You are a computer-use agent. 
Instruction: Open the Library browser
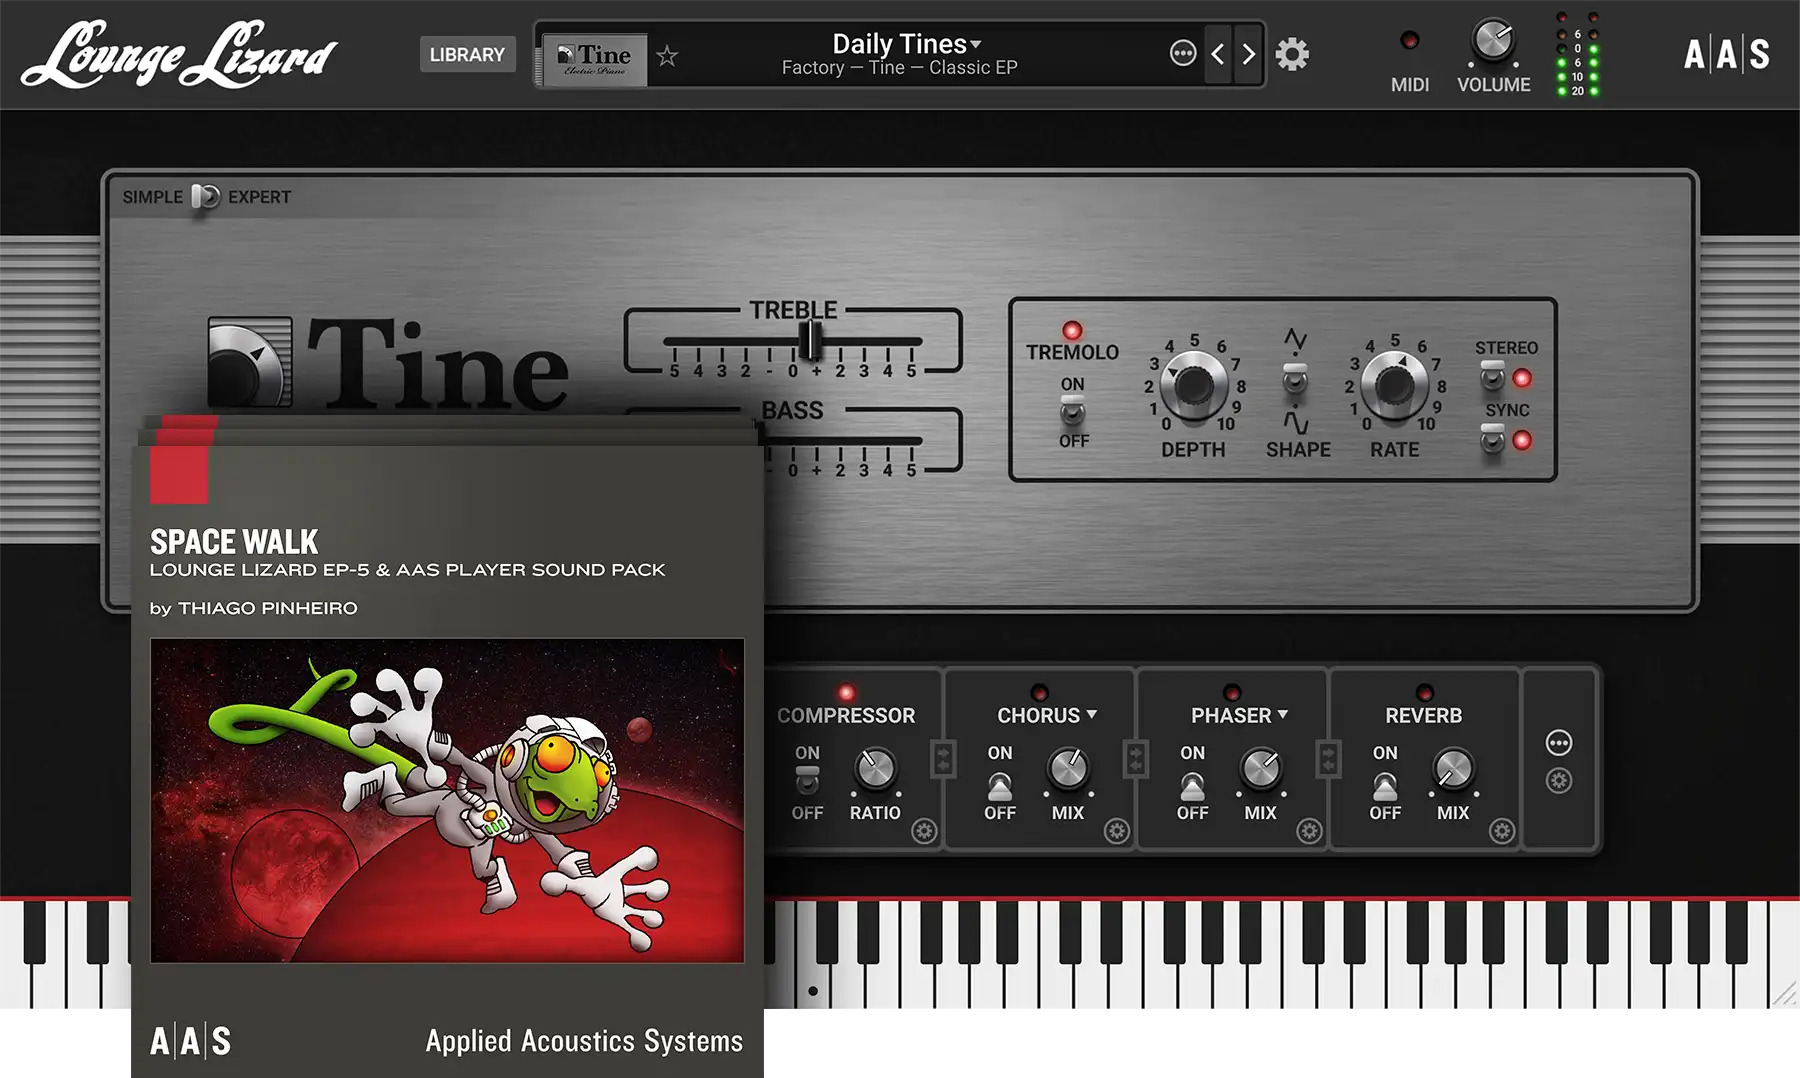pyautogui.click(x=467, y=54)
